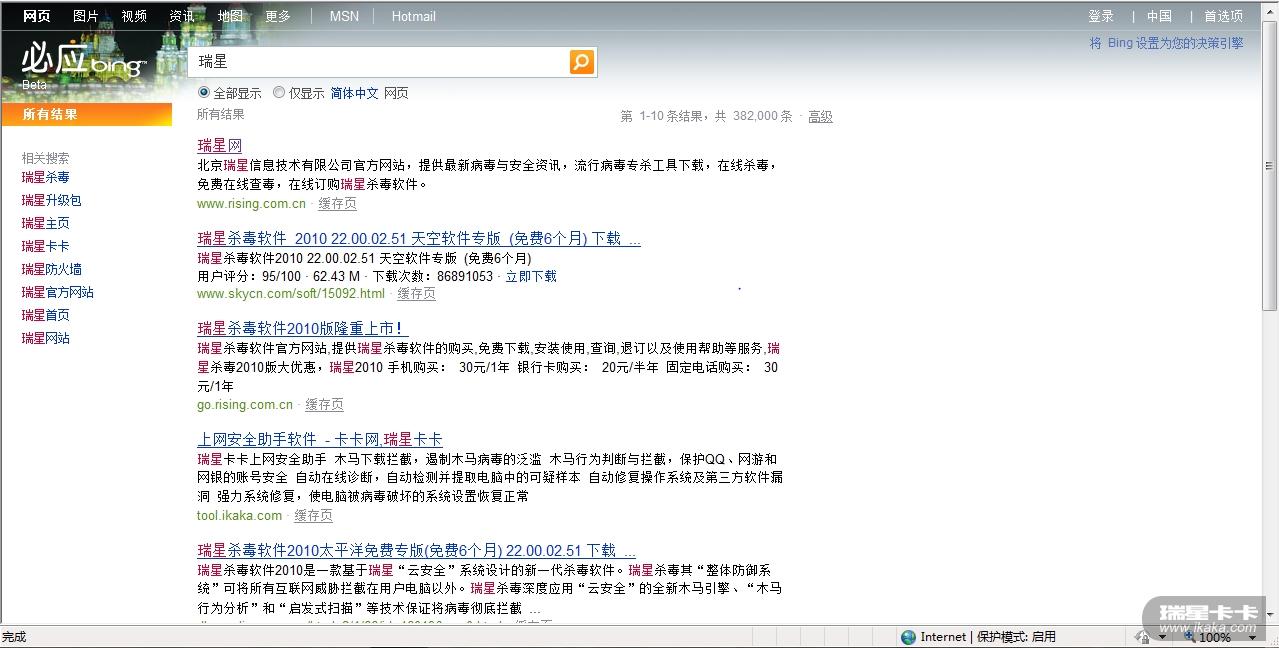Image resolution: width=1279 pixels, height=648 pixels.
Task: Click the www.skycn.com/soft/15092.html URL text
Action: 291,294
